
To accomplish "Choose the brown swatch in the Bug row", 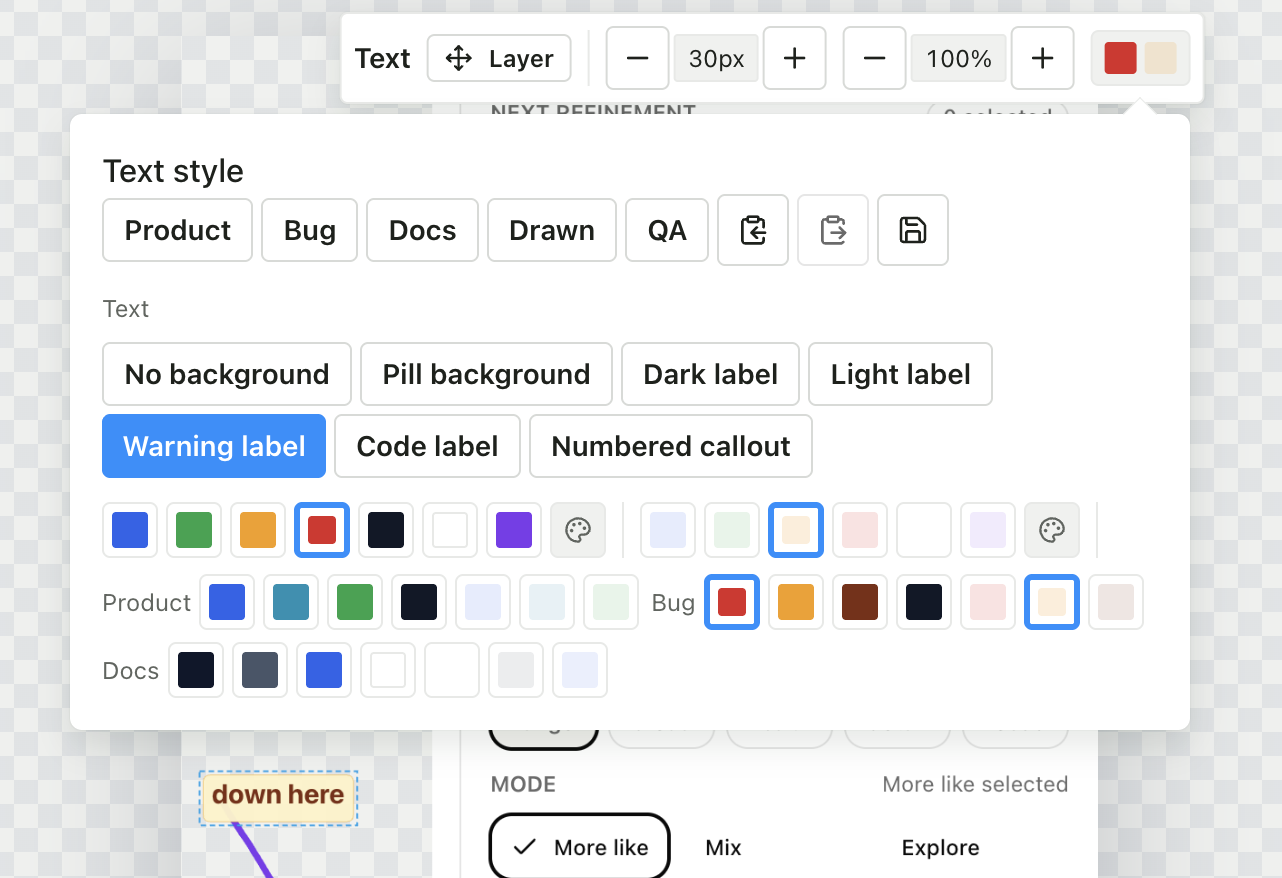I will coord(860,602).
